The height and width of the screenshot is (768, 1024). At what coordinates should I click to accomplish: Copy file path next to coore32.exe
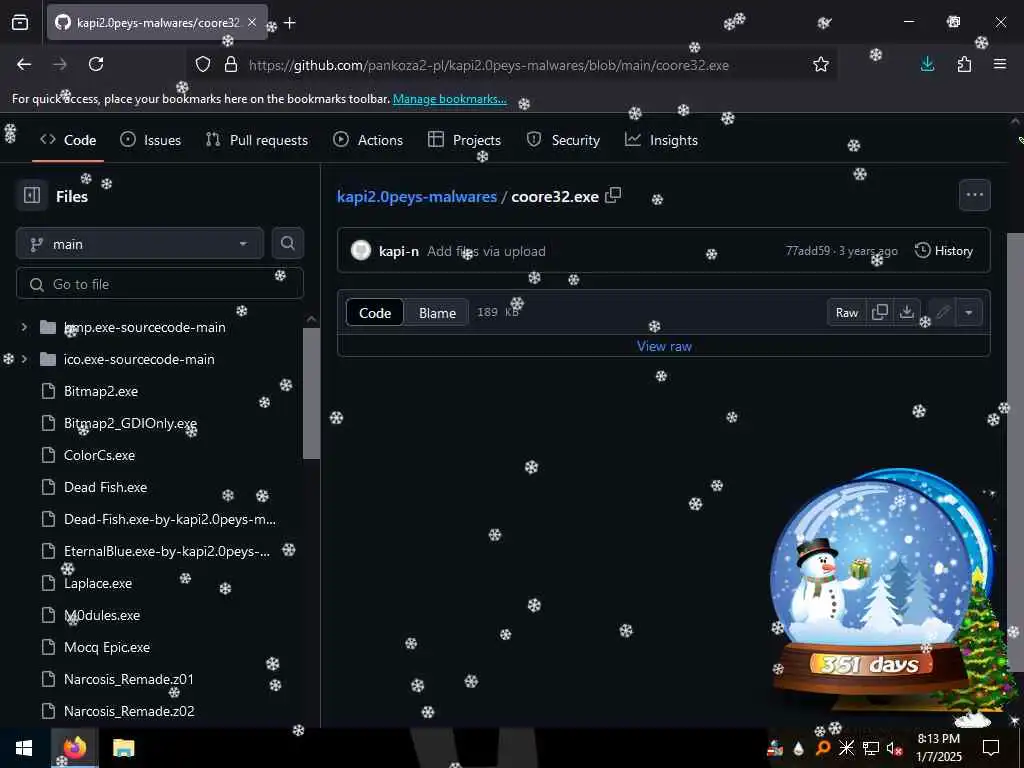pos(613,195)
